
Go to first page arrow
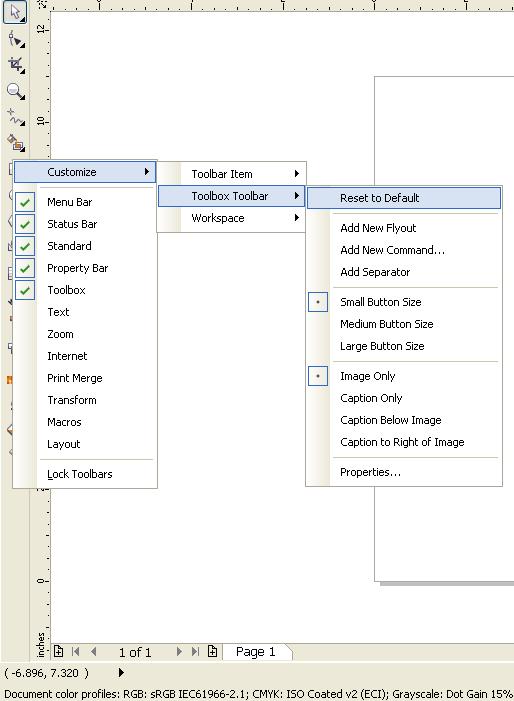tap(76, 651)
